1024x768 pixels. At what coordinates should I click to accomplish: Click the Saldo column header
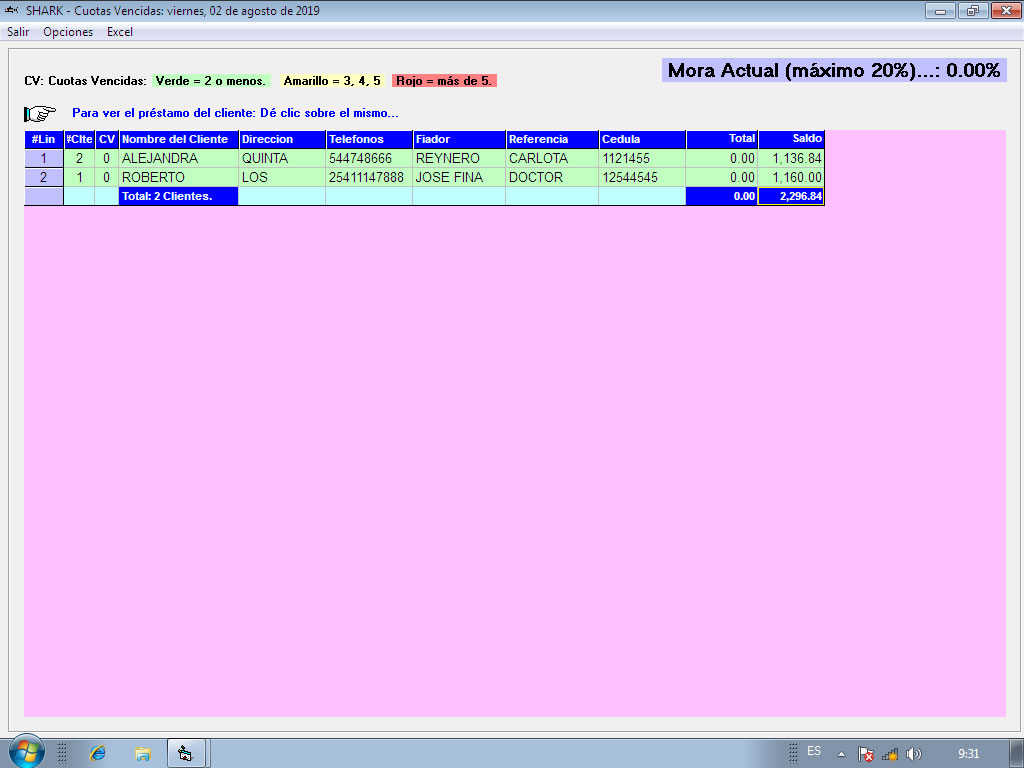click(791, 139)
